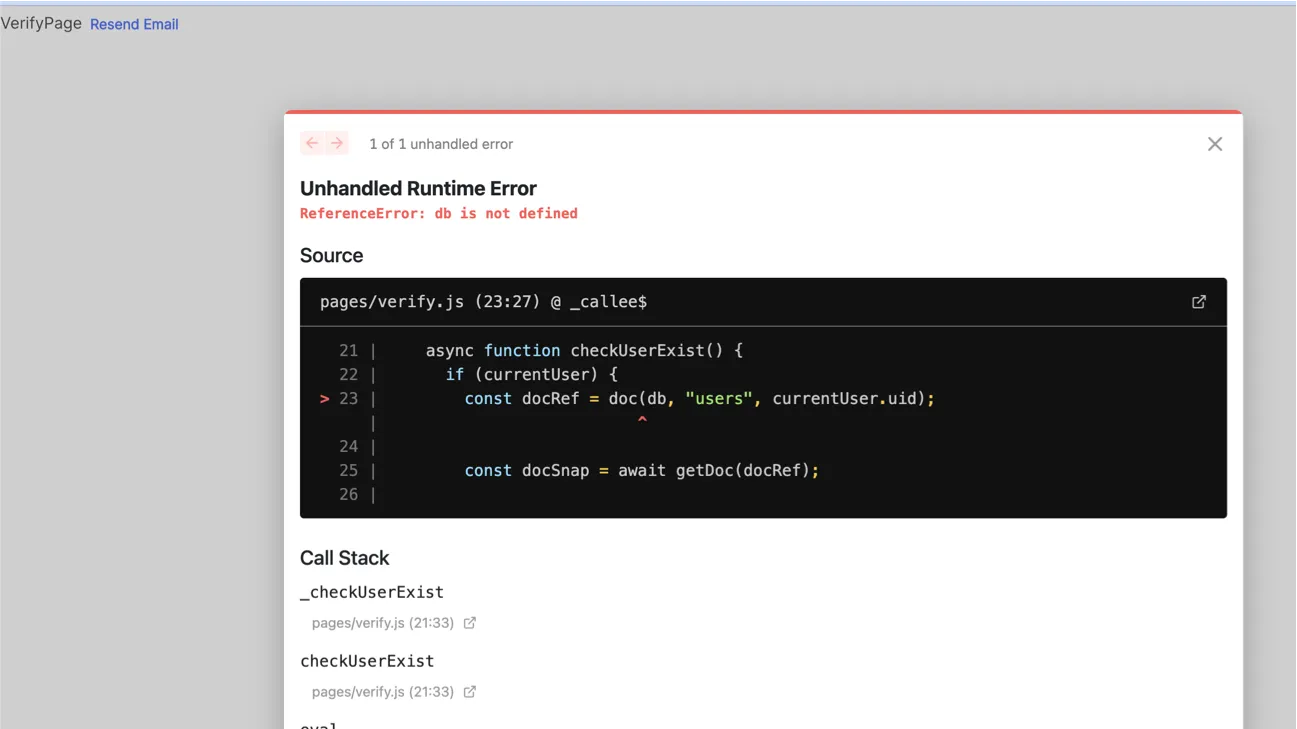The image size is (1297, 729).
Task: Select the Unhandled Runtime Error title
Action: pyautogui.click(x=418, y=188)
